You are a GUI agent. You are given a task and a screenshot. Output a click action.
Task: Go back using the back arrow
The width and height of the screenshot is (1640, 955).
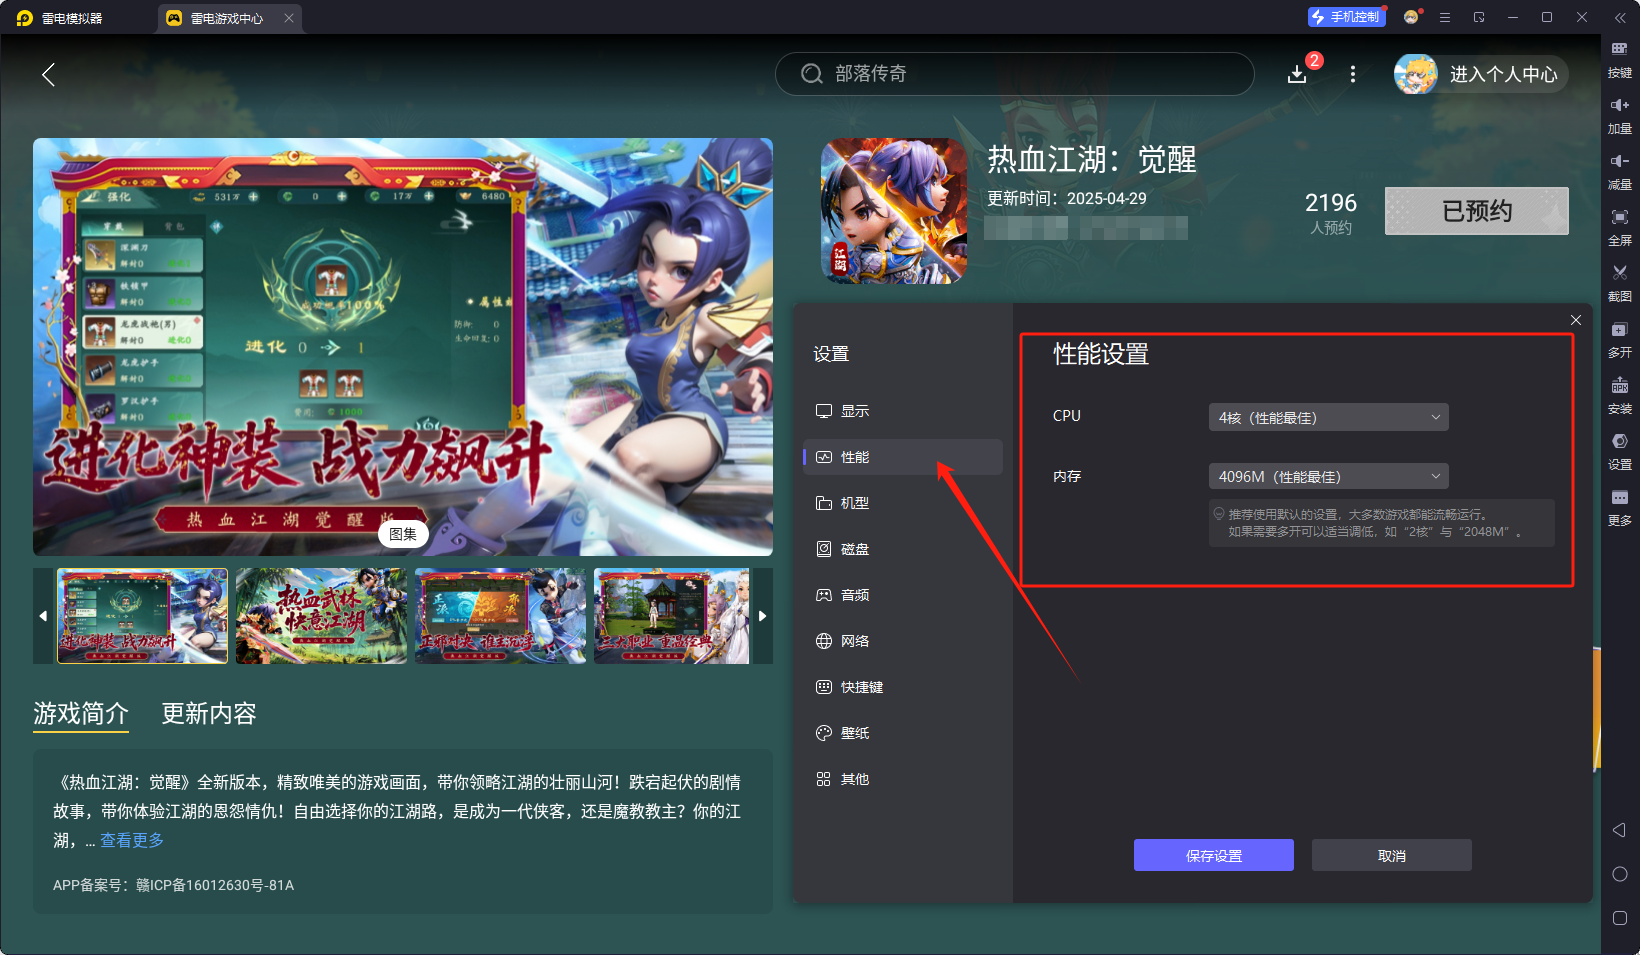coord(48,74)
